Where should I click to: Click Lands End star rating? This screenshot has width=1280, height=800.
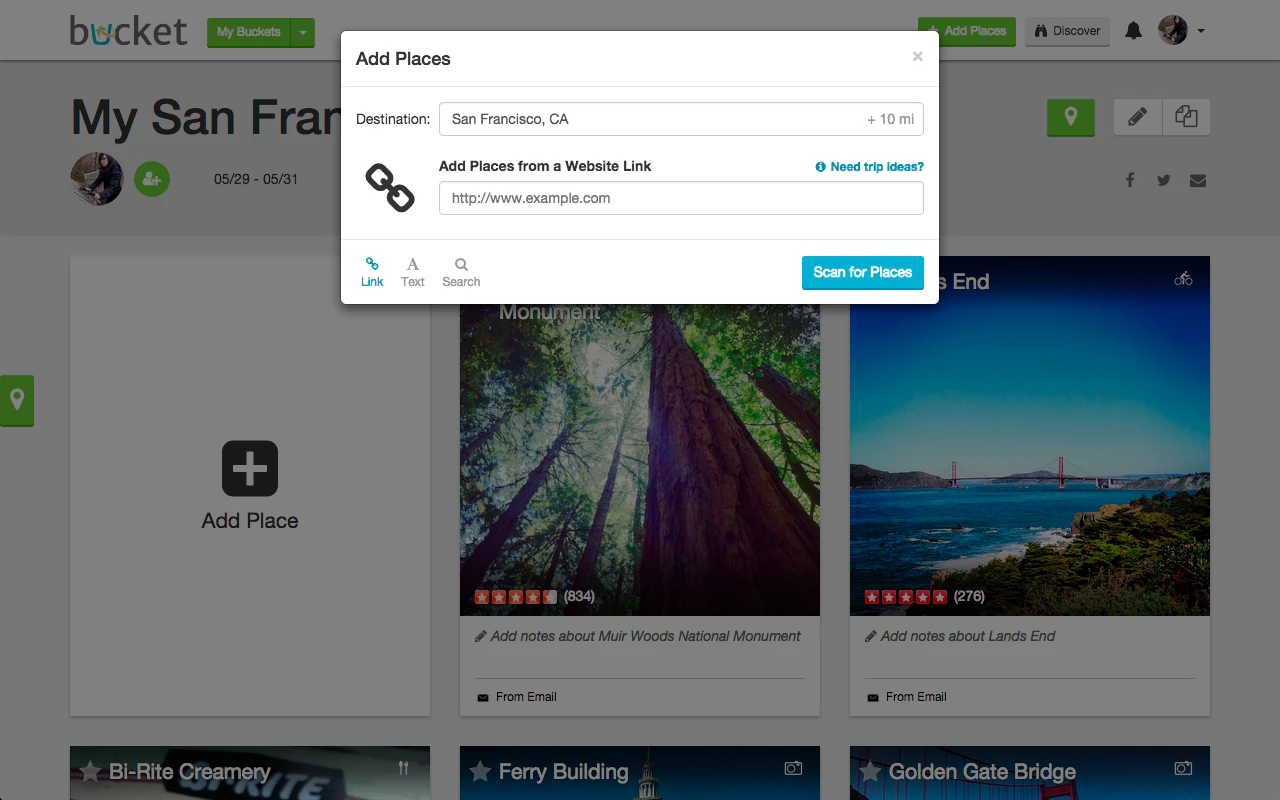tap(906, 597)
